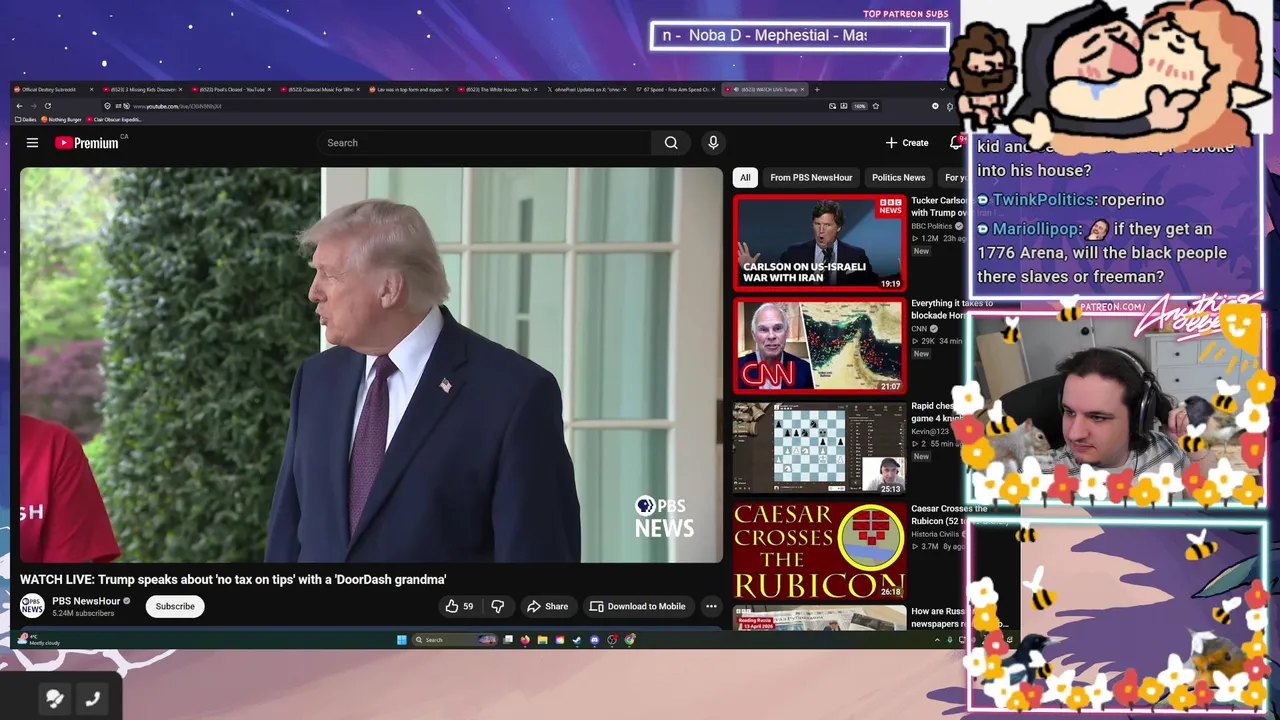The image size is (1280, 720).
Task: Open Caesar Crosses the Rubicon thumbnail
Action: [x=819, y=551]
